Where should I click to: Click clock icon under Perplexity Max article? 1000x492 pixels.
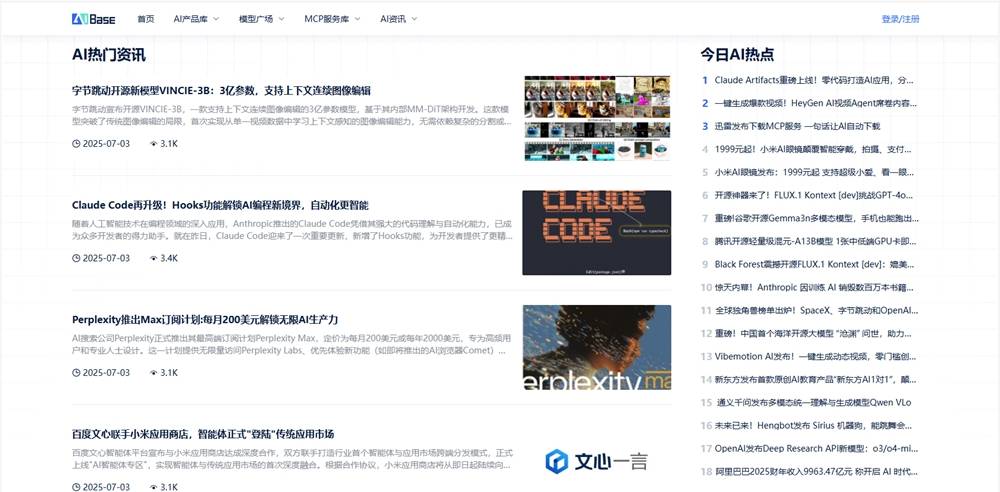click(76, 373)
